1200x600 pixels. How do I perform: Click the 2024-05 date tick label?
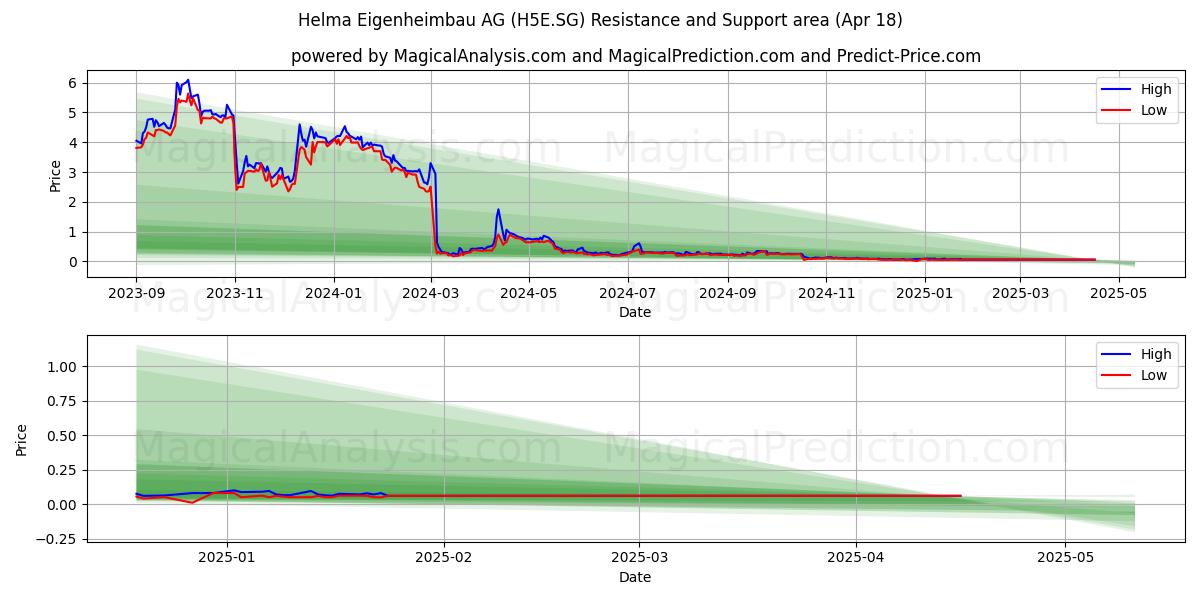[x=529, y=293]
